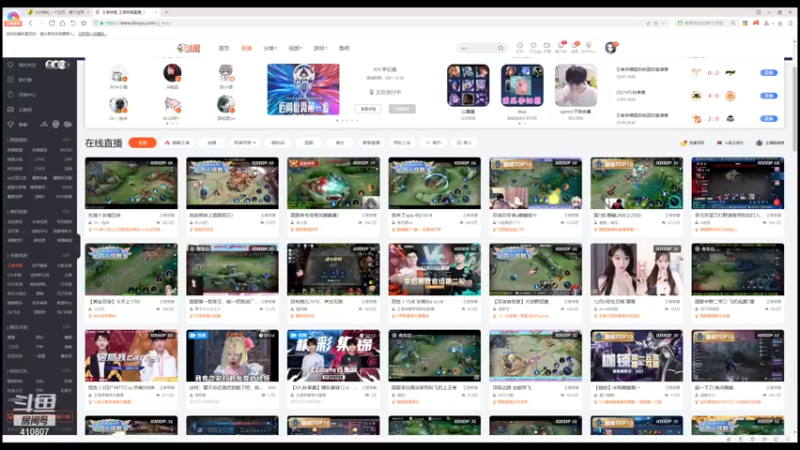Click blue button for 0:2 match
This screenshot has width=800, height=450.
(x=769, y=73)
